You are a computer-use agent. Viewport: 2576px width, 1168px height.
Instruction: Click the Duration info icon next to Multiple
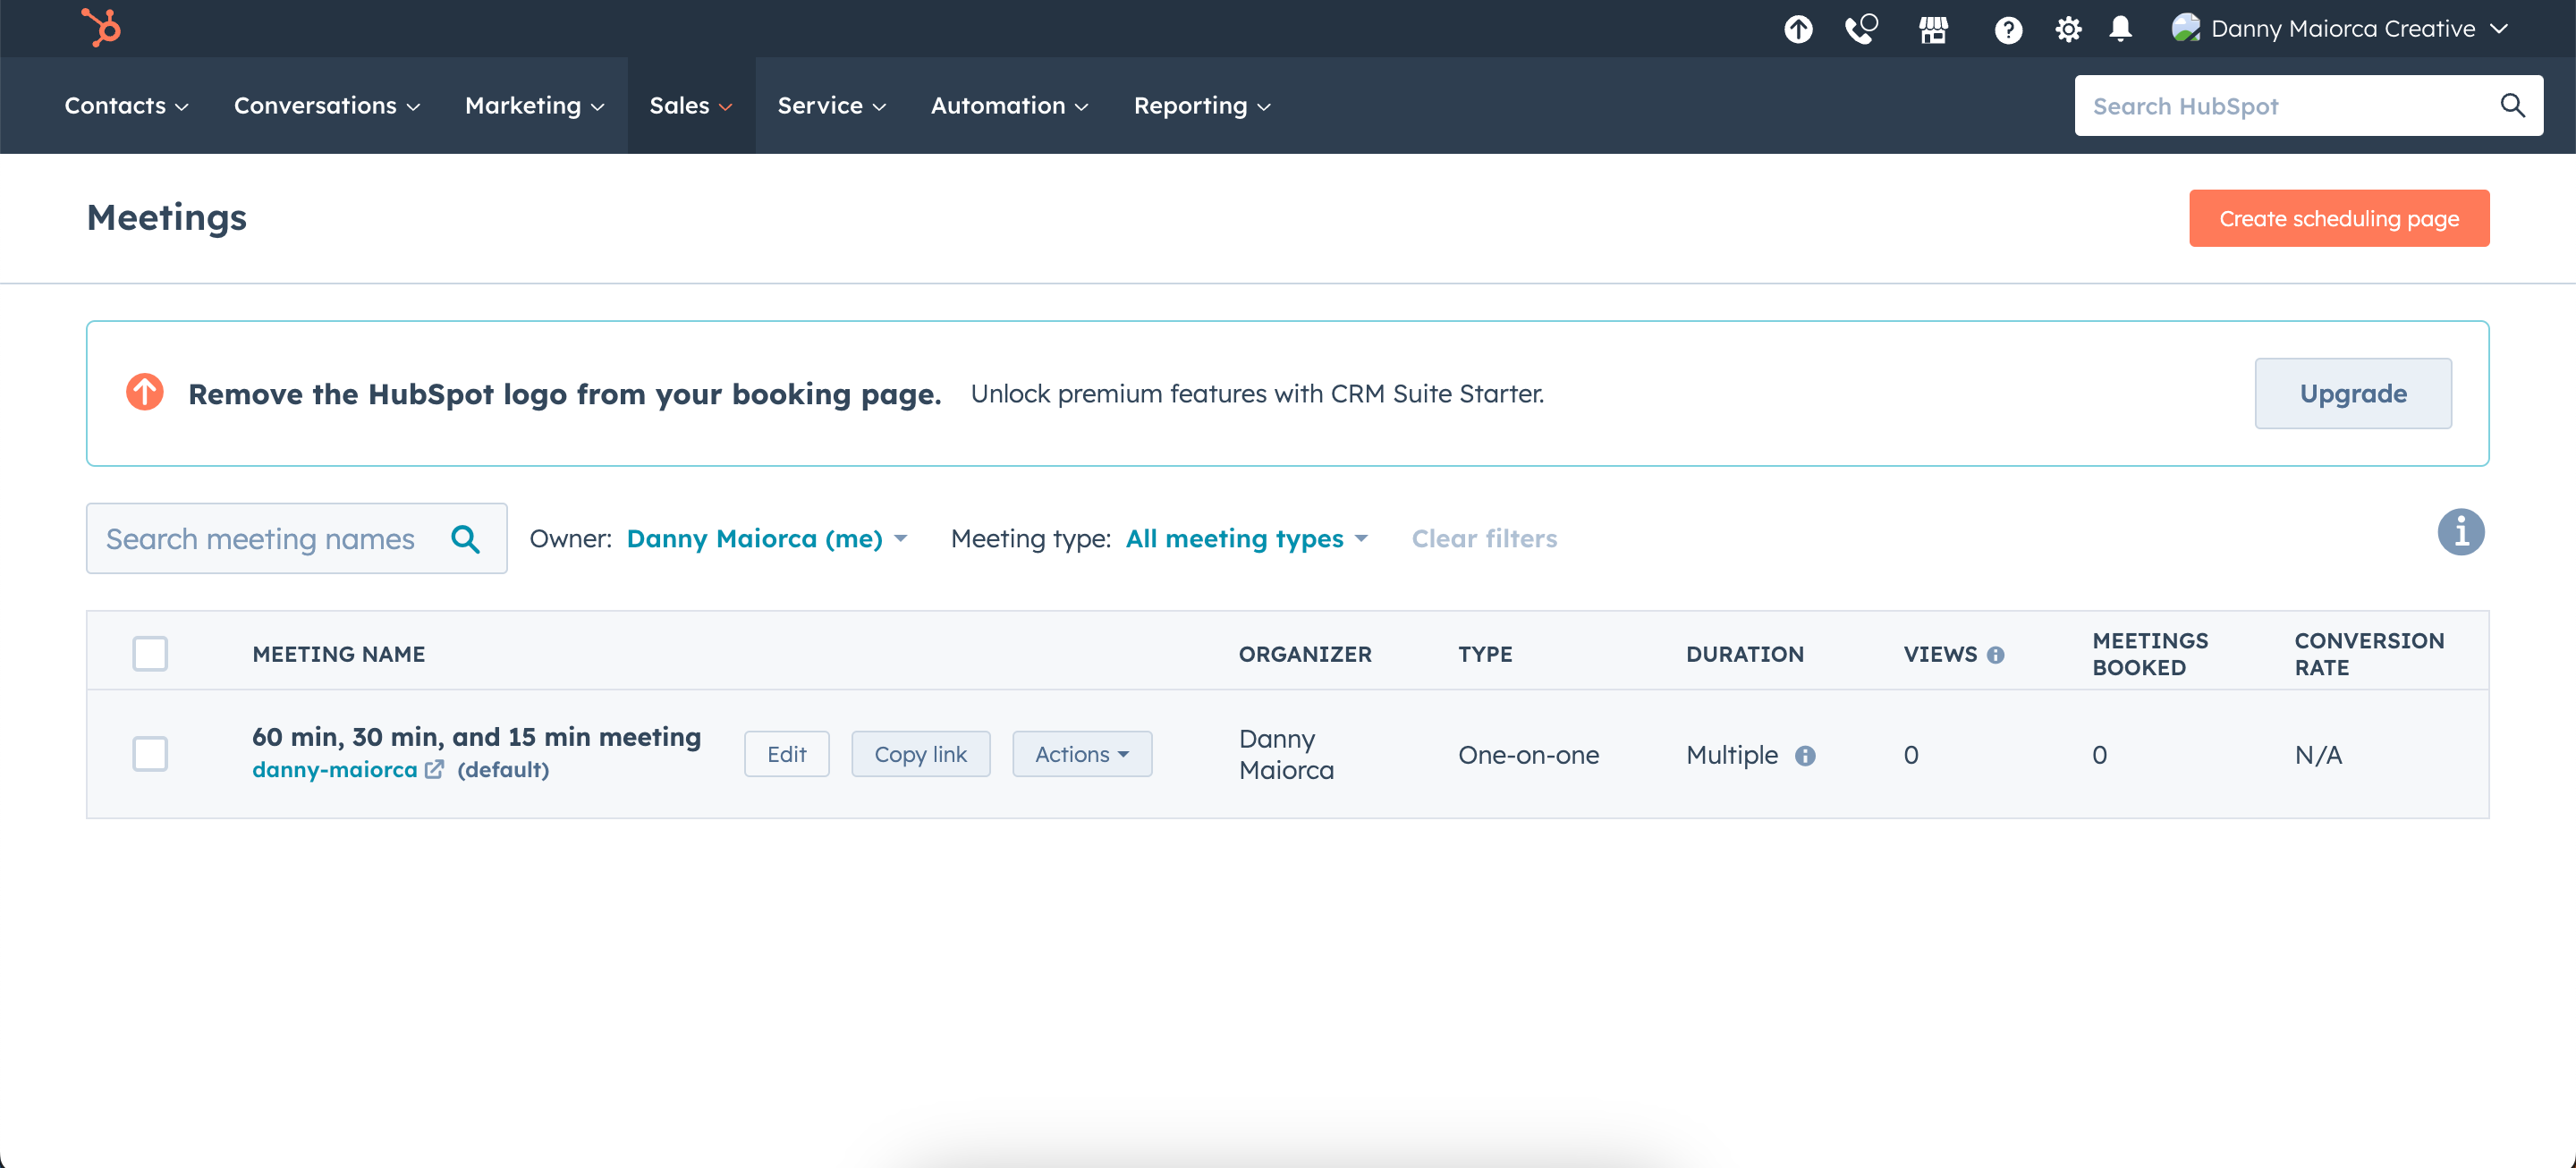[x=1806, y=756]
